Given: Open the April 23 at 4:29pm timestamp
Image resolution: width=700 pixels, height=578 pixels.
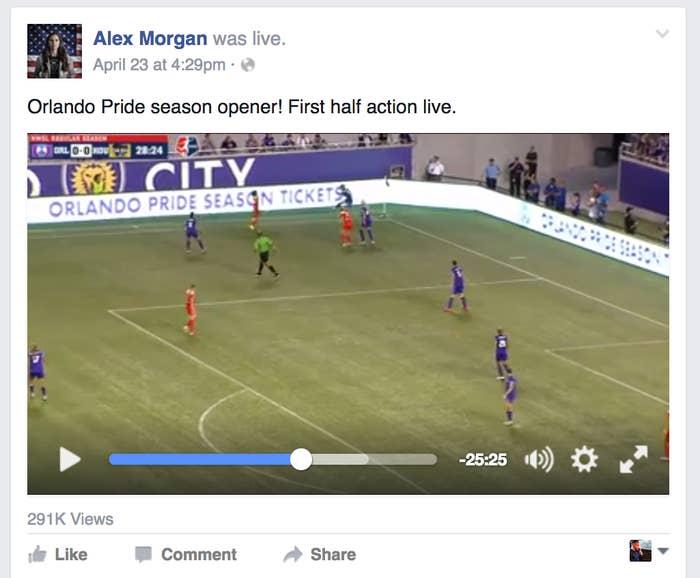Looking at the screenshot, I should [x=159, y=65].
